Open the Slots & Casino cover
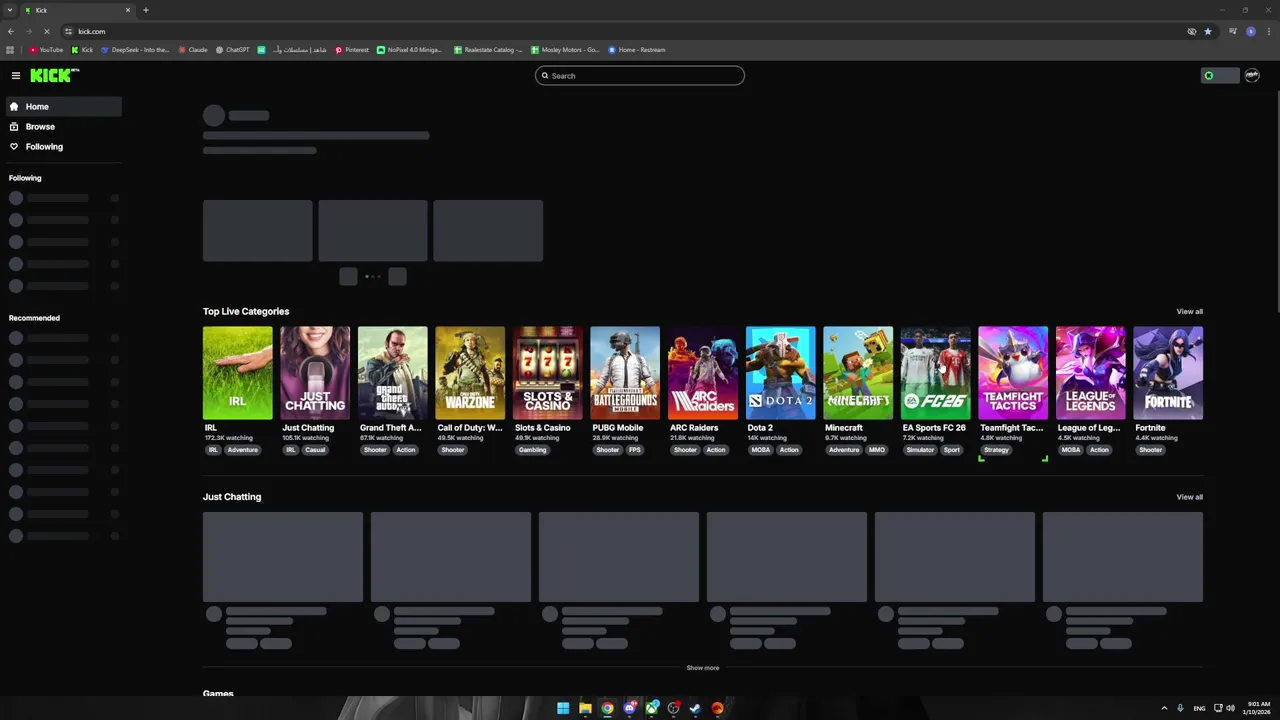Screen dimensions: 1280x720 547,373
